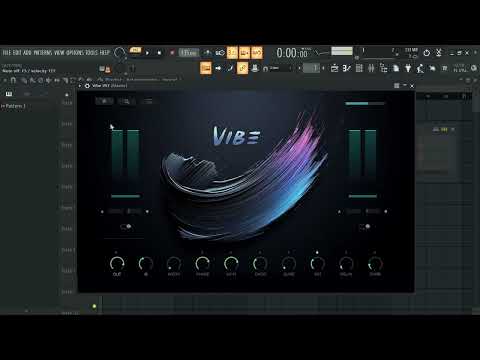Click the plug icon for plugin picker
Screen dimensions: 480x360
[408, 68]
